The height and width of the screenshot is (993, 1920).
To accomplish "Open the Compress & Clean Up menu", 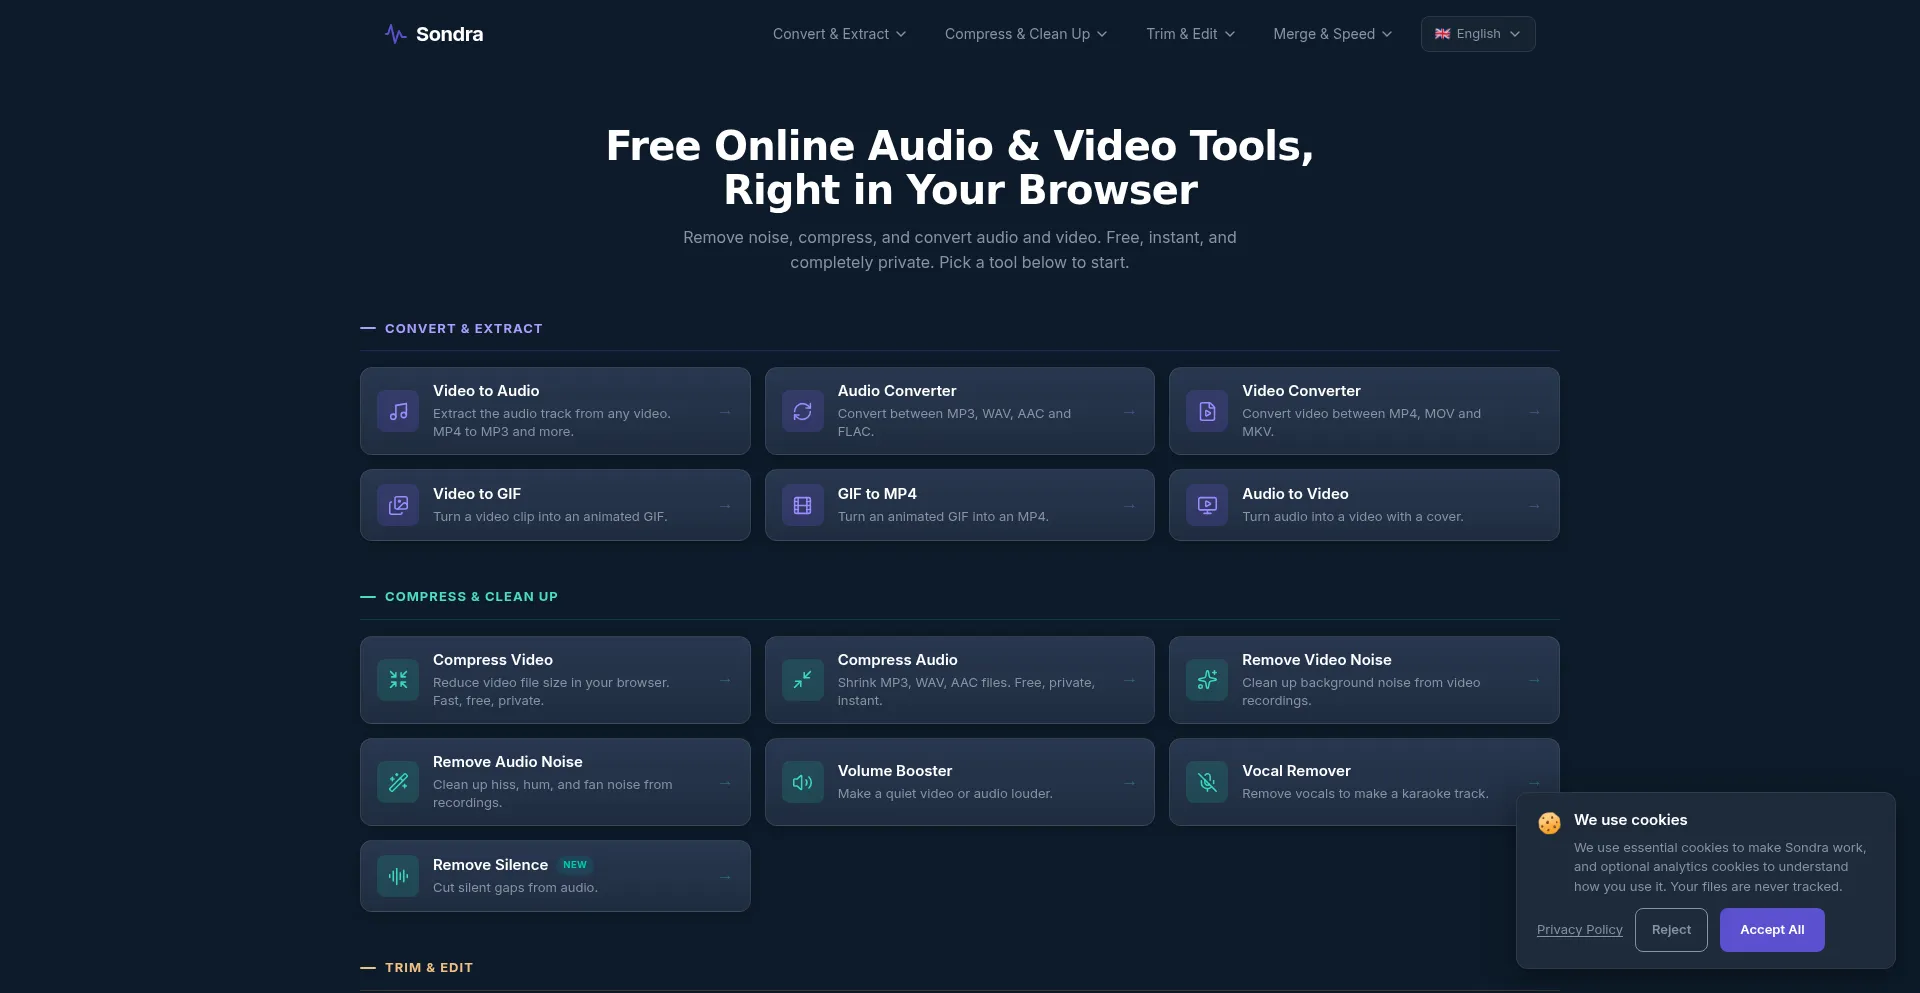I will coord(1026,34).
